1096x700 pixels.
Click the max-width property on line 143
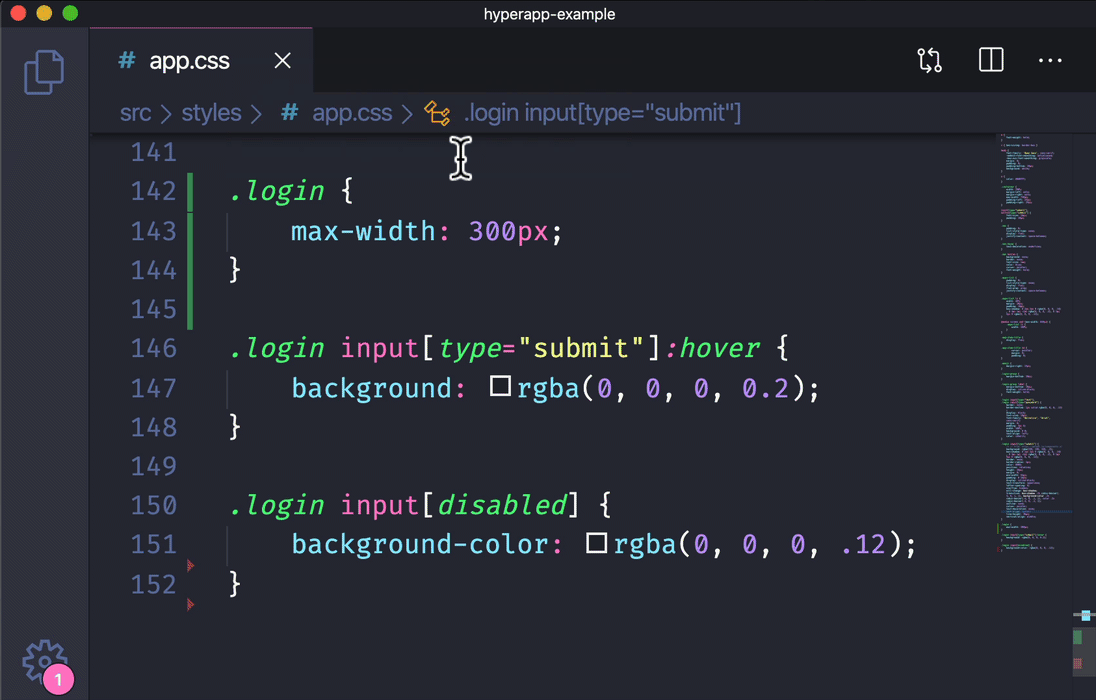click(x=363, y=231)
